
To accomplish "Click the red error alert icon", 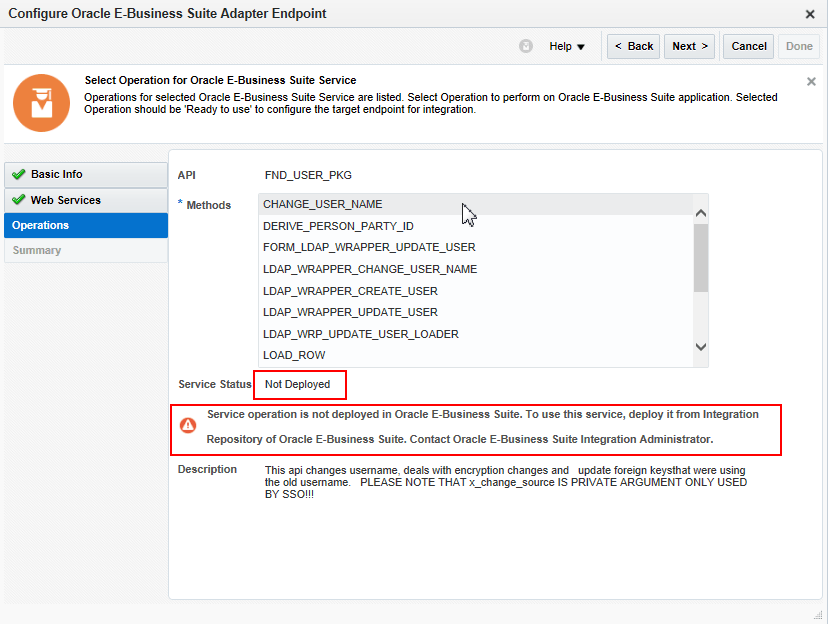I will tap(189, 424).
